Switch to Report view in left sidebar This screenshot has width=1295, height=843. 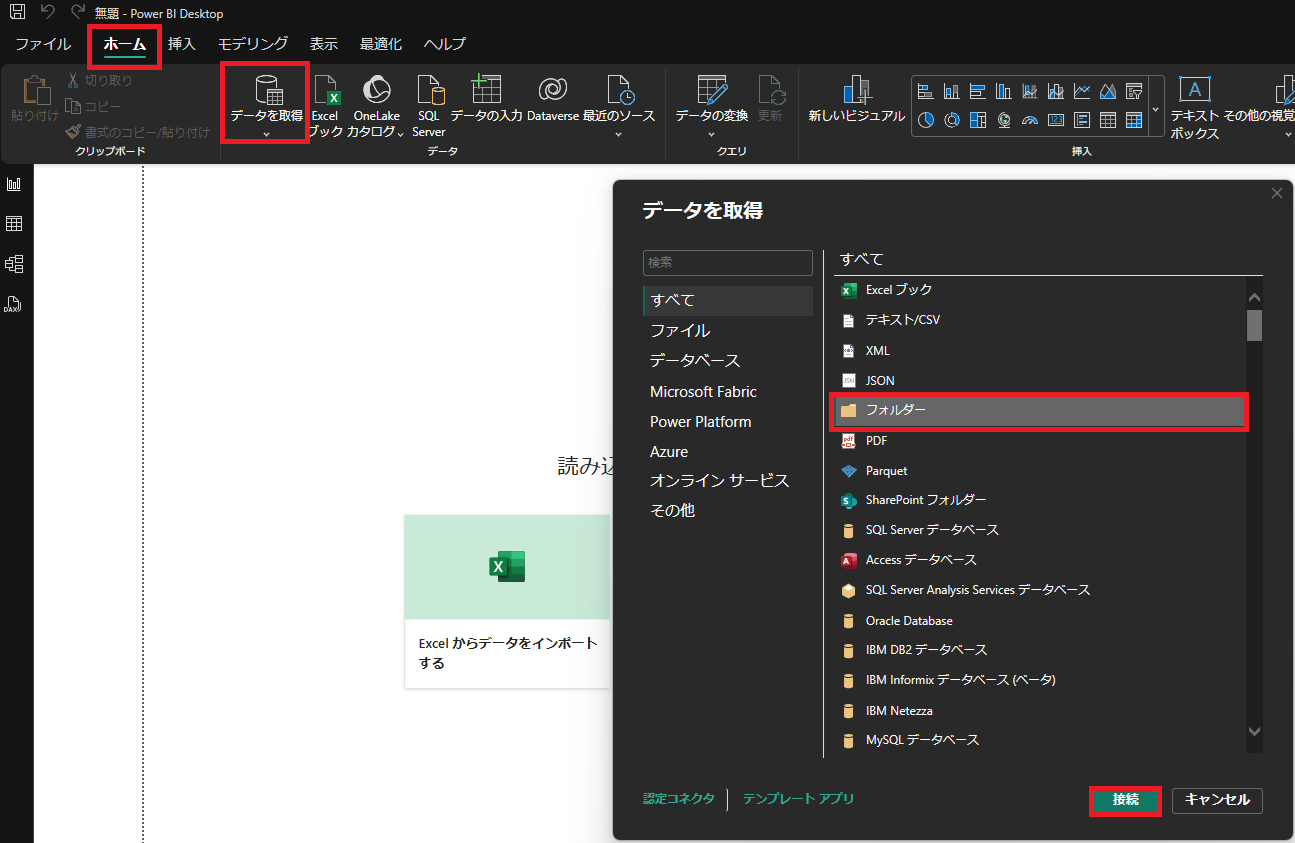pos(14,184)
